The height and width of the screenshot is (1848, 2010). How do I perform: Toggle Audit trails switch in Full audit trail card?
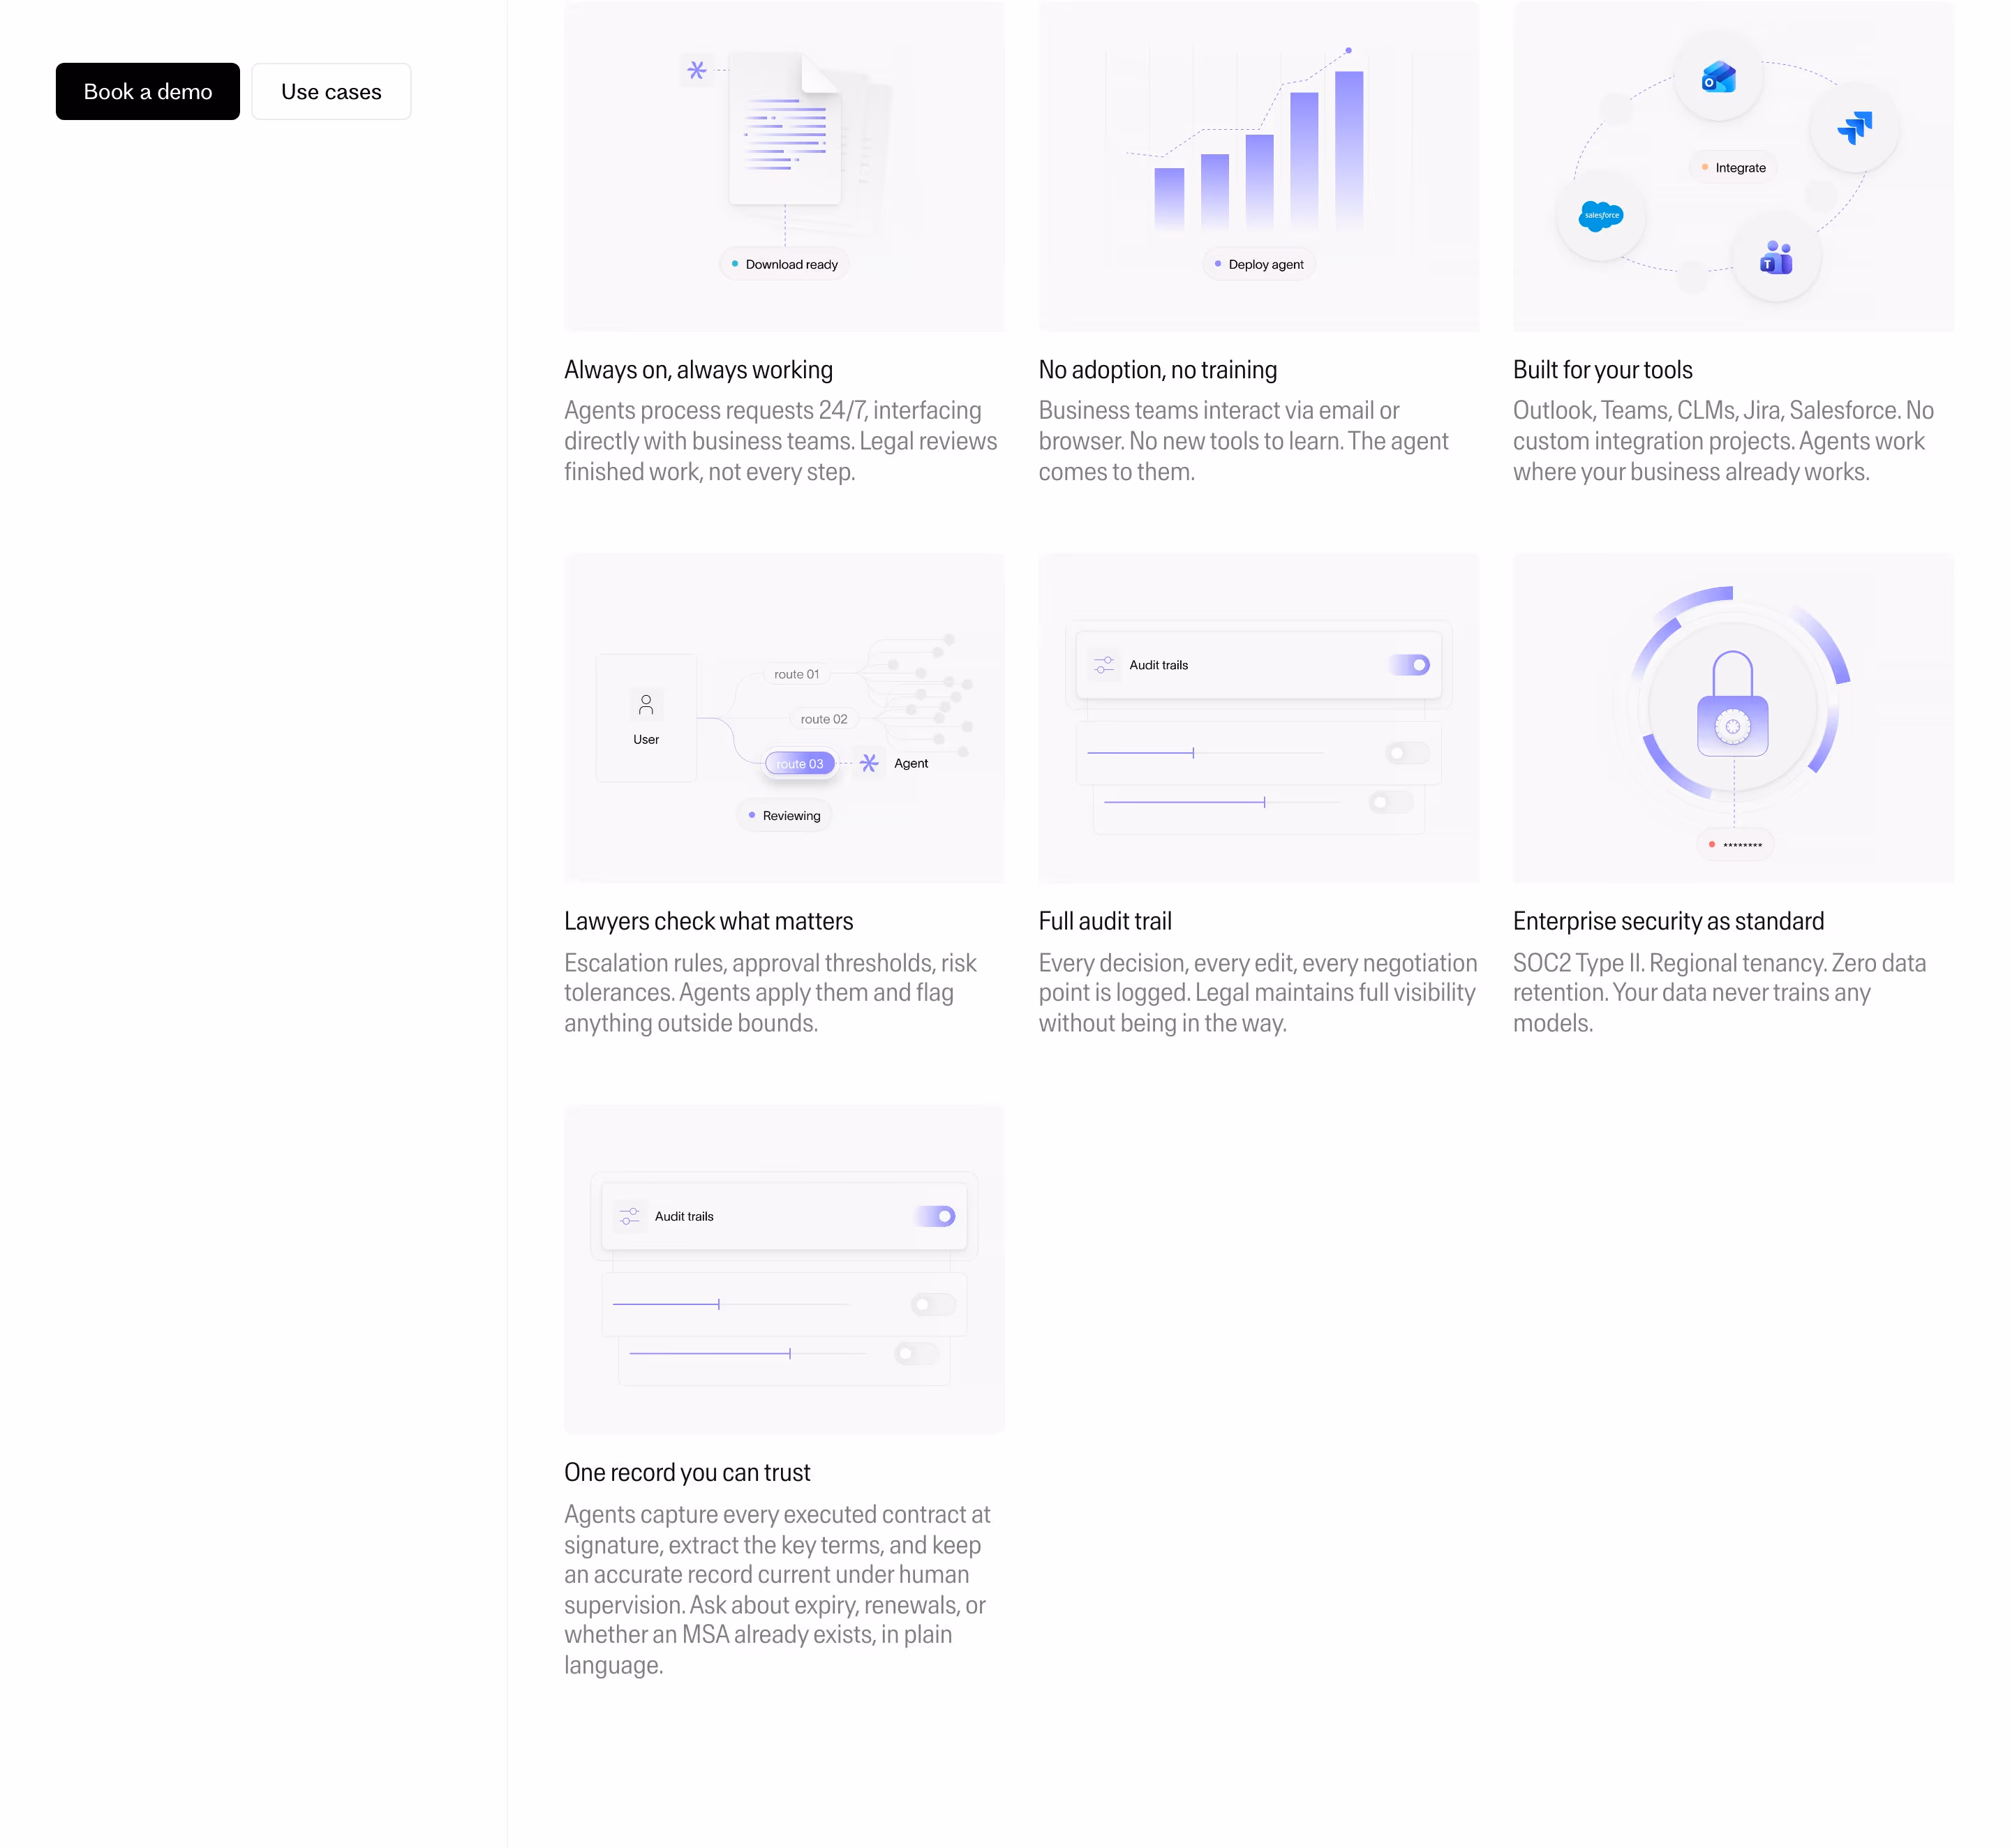[x=1410, y=665]
